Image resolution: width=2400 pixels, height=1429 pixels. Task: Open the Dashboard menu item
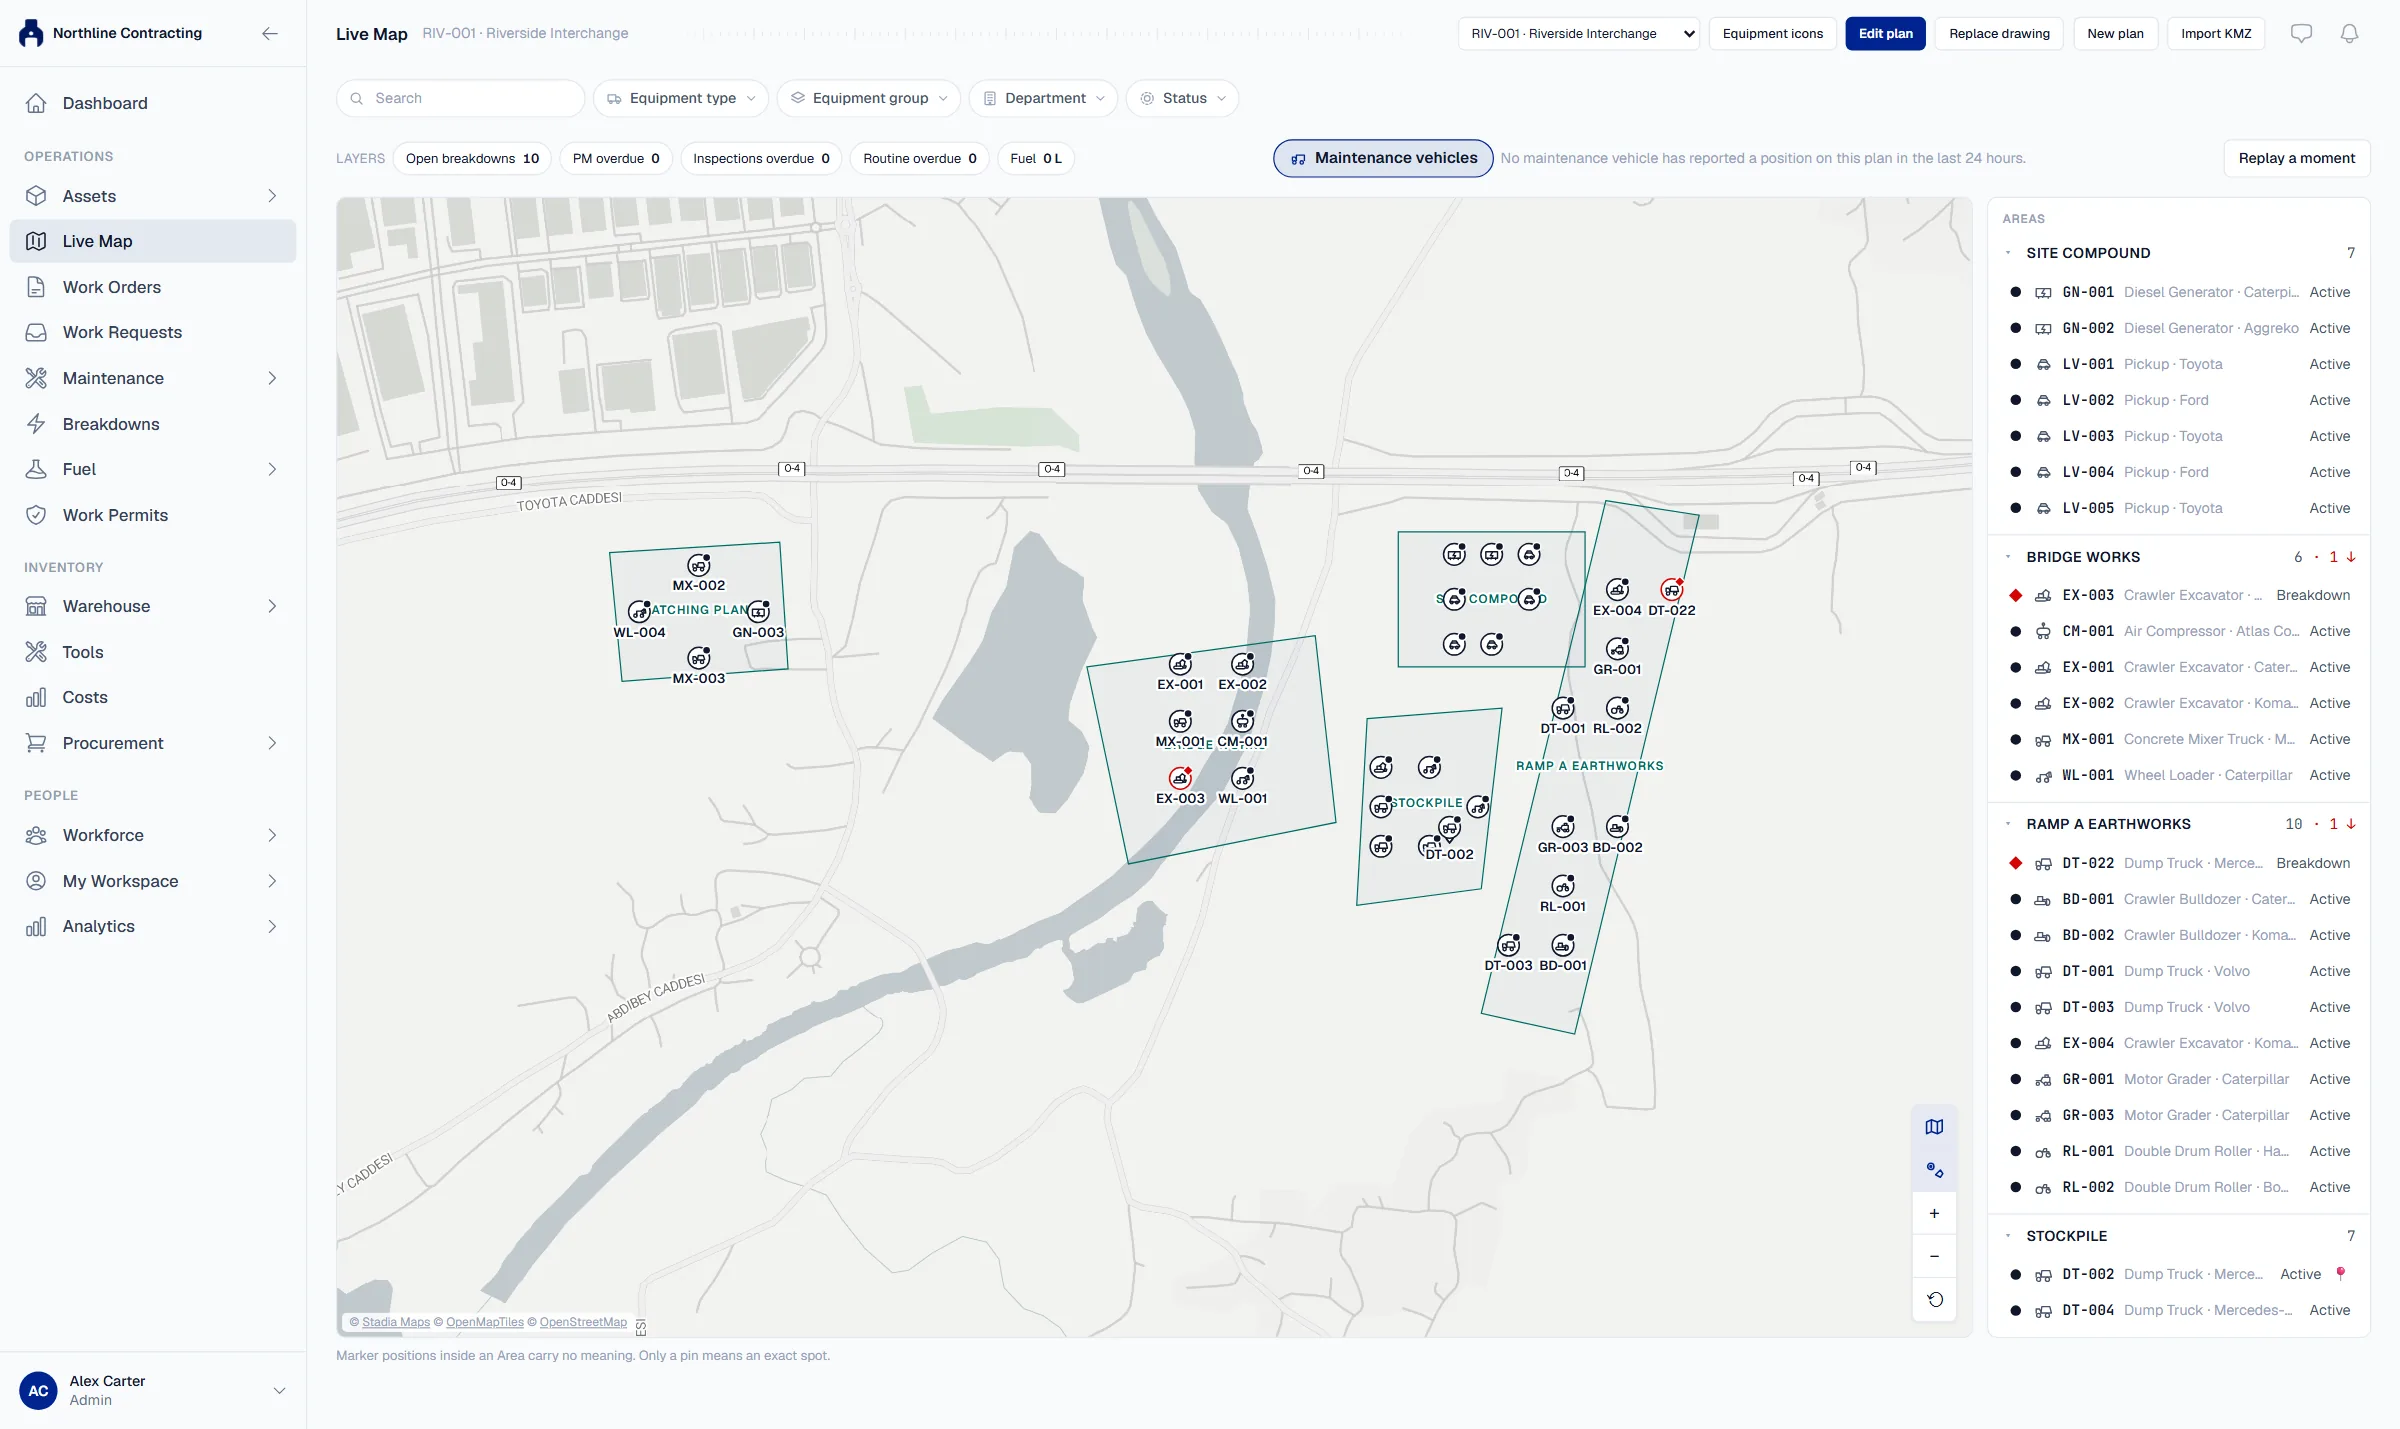pyautogui.click(x=153, y=103)
